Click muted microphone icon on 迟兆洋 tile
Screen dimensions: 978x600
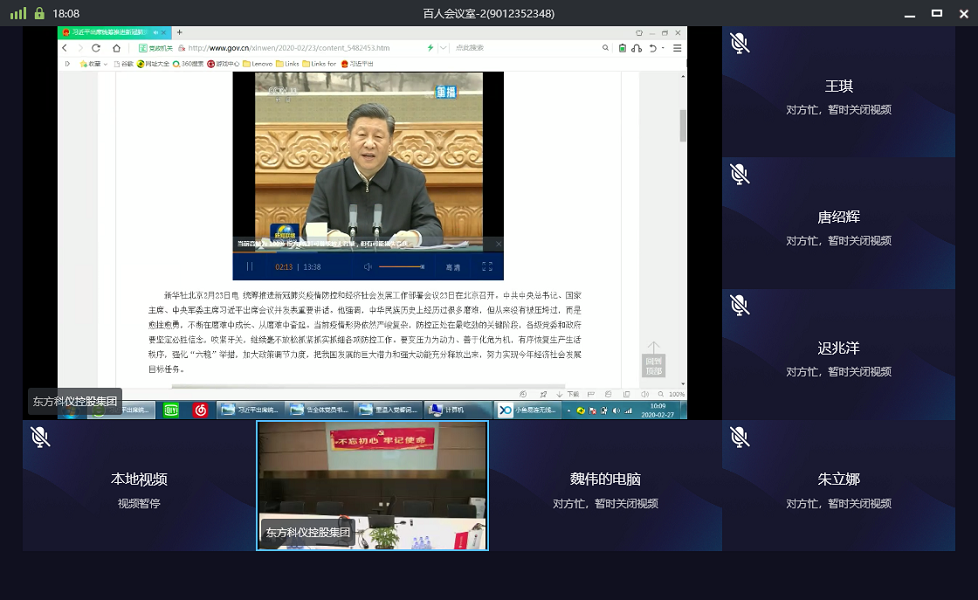coord(739,305)
